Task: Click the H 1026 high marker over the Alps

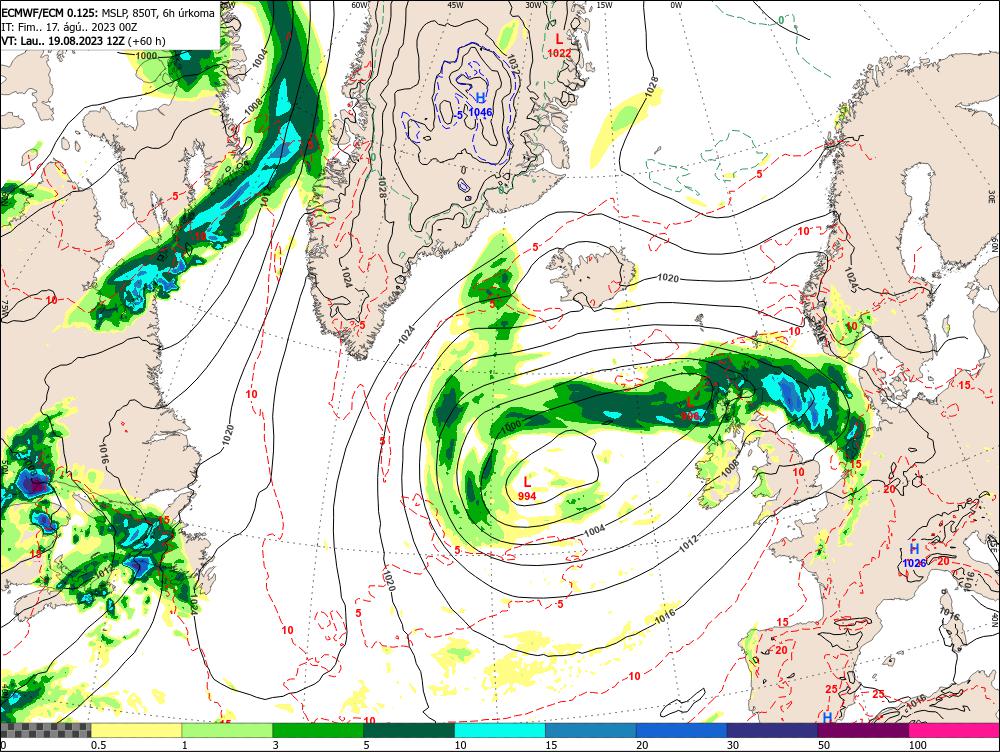Action: pyautogui.click(x=914, y=556)
